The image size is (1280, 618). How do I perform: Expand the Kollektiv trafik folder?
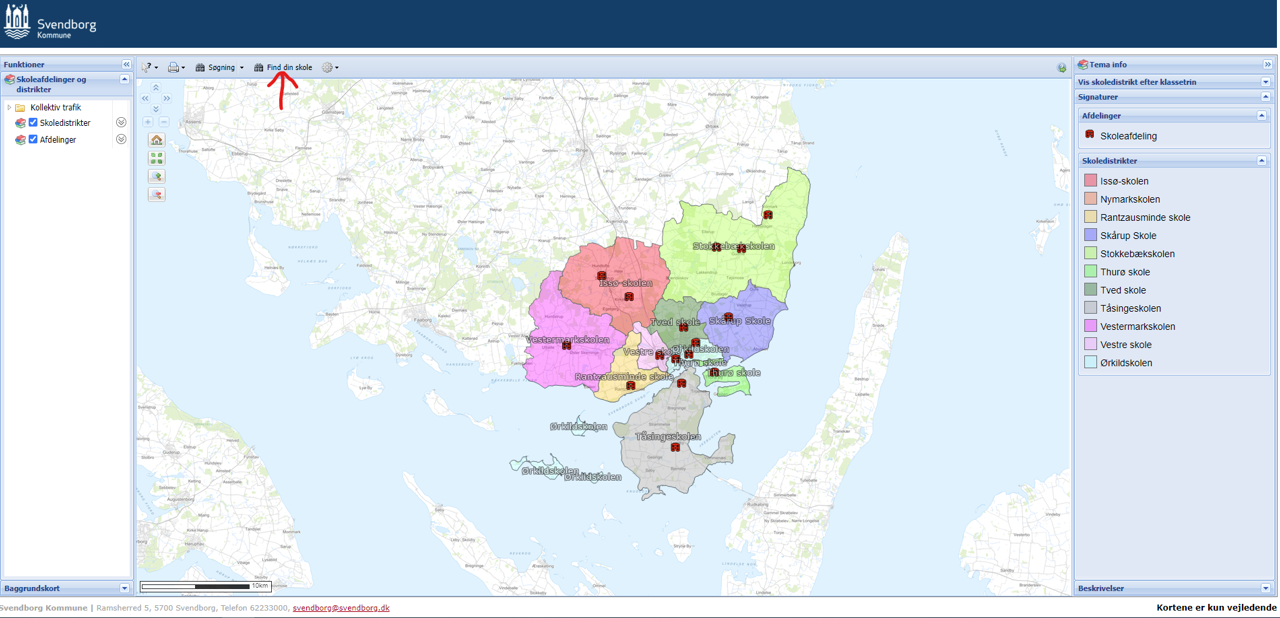click(x=9, y=107)
